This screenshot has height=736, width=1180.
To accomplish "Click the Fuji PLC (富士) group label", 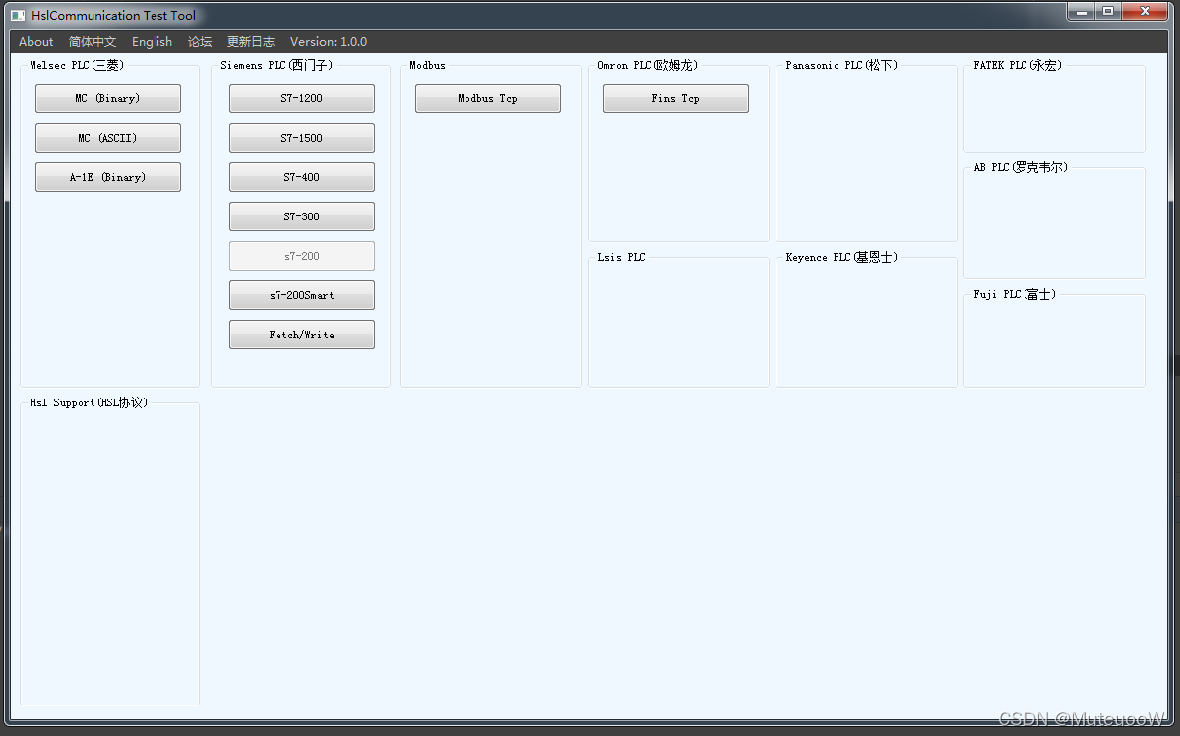I will point(1014,294).
